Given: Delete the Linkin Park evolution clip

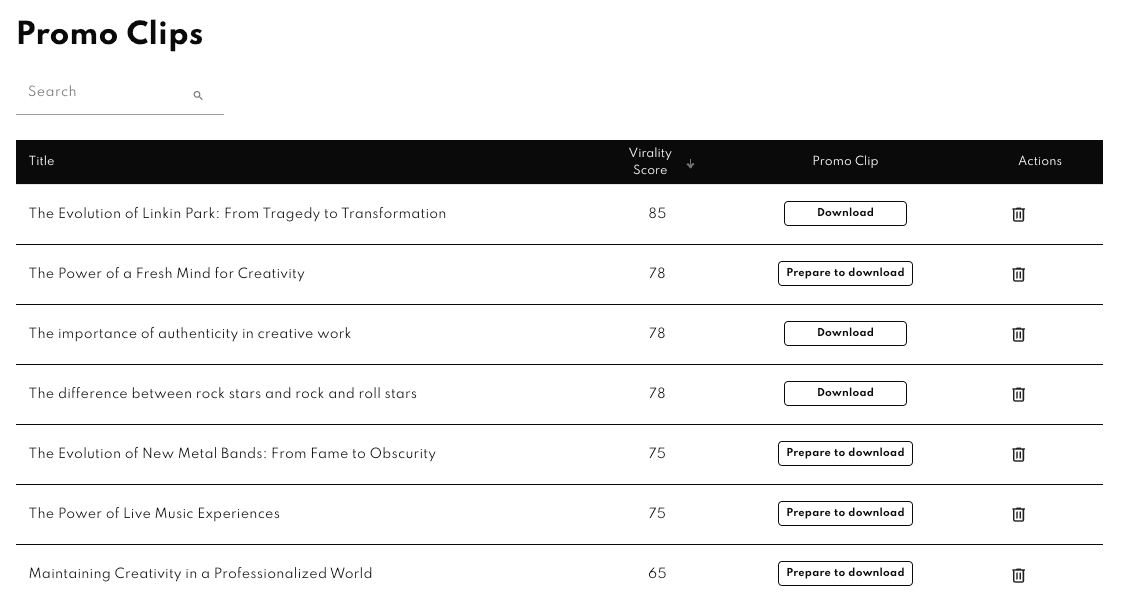Looking at the screenshot, I should click(x=1018, y=214).
